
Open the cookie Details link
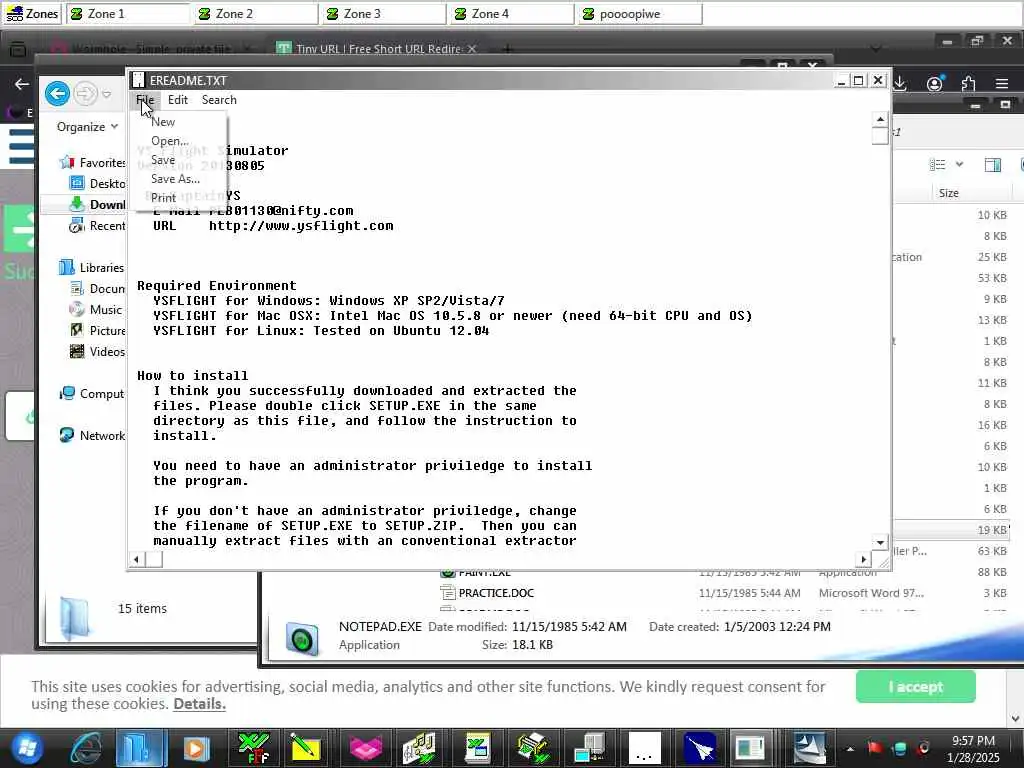tap(199, 704)
